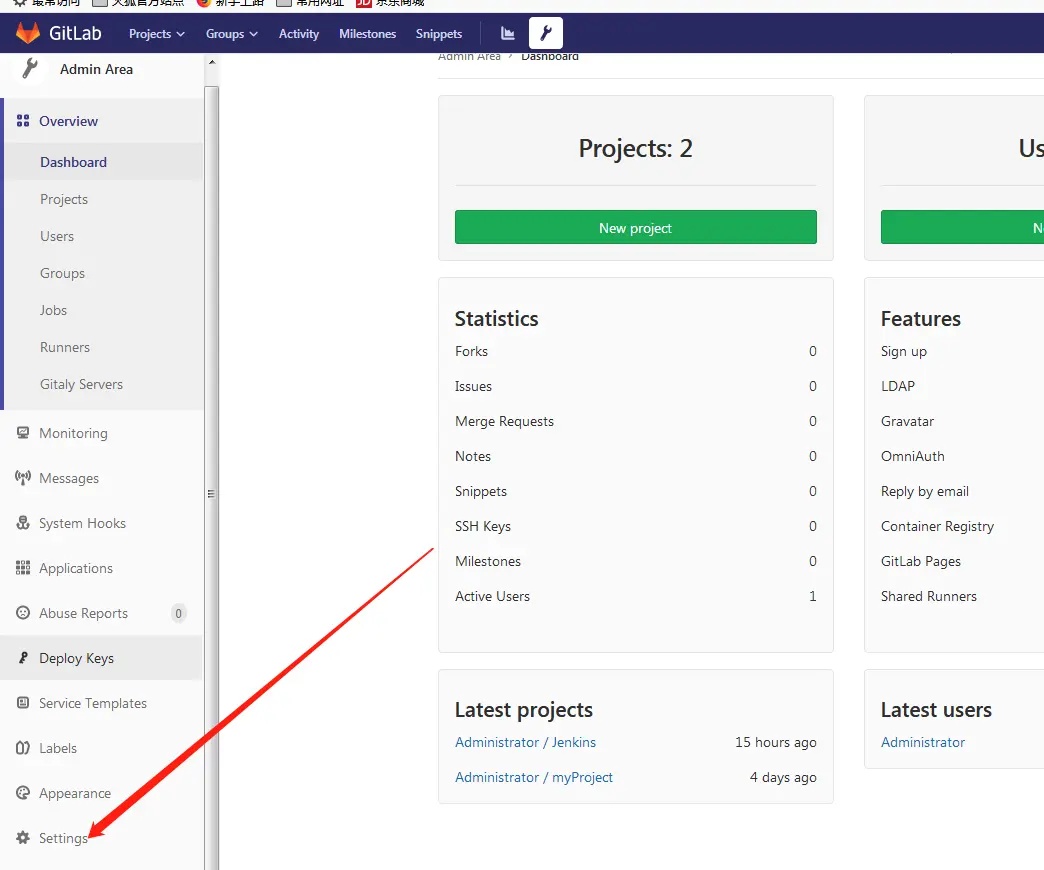This screenshot has height=870, width=1044.
Task: Click the Abuse Reports count badge
Action: pos(178,613)
